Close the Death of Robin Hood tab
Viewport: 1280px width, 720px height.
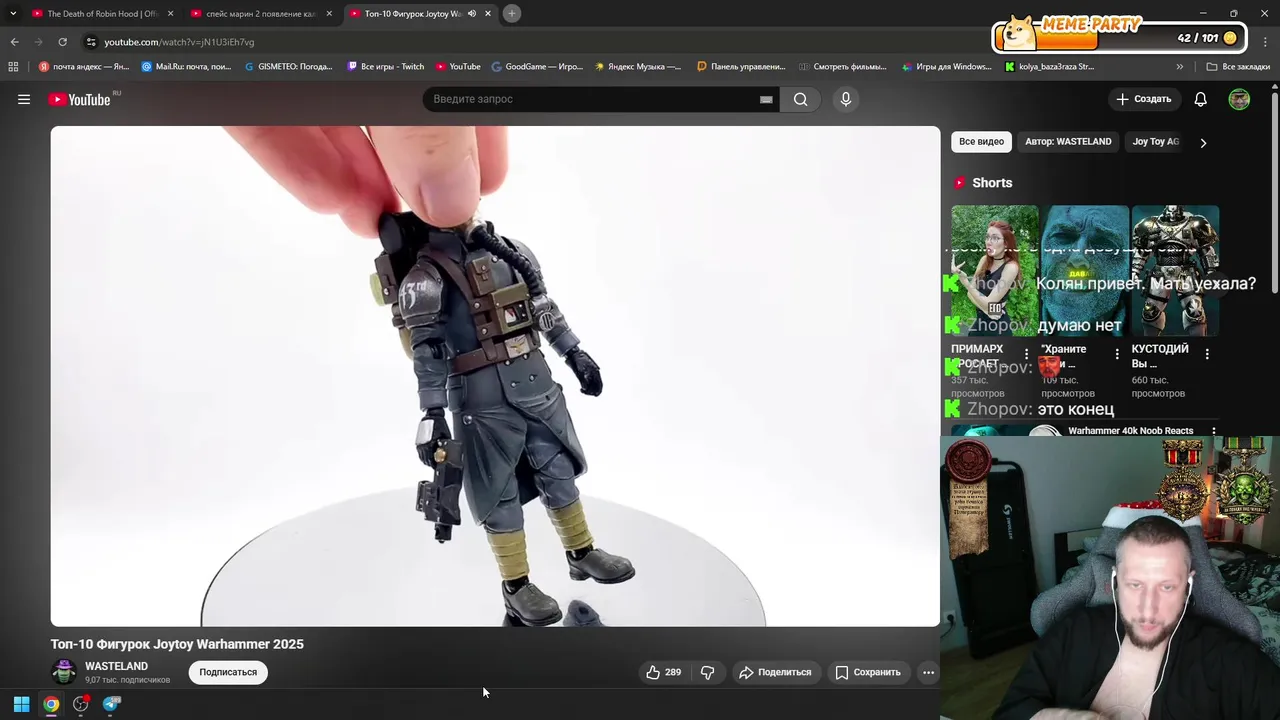tap(170, 14)
